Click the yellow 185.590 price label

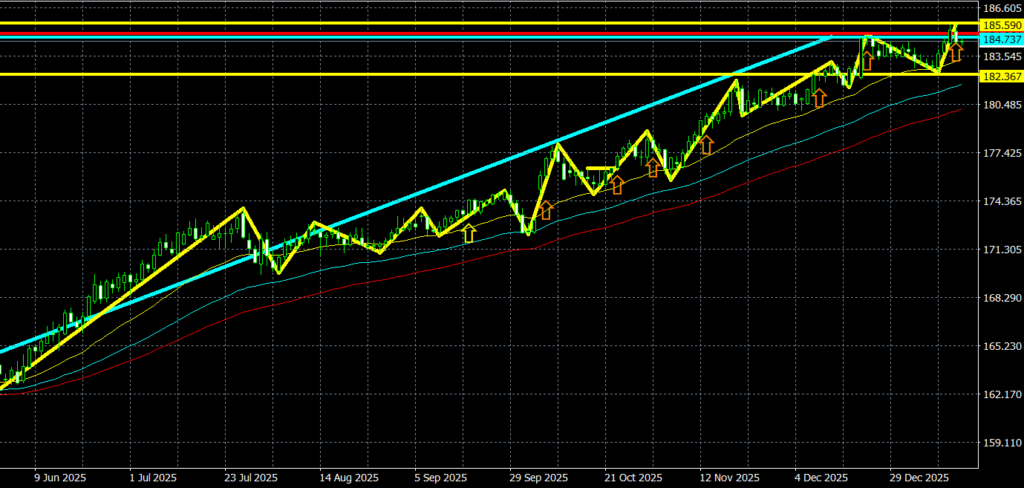tap(1000, 25)
